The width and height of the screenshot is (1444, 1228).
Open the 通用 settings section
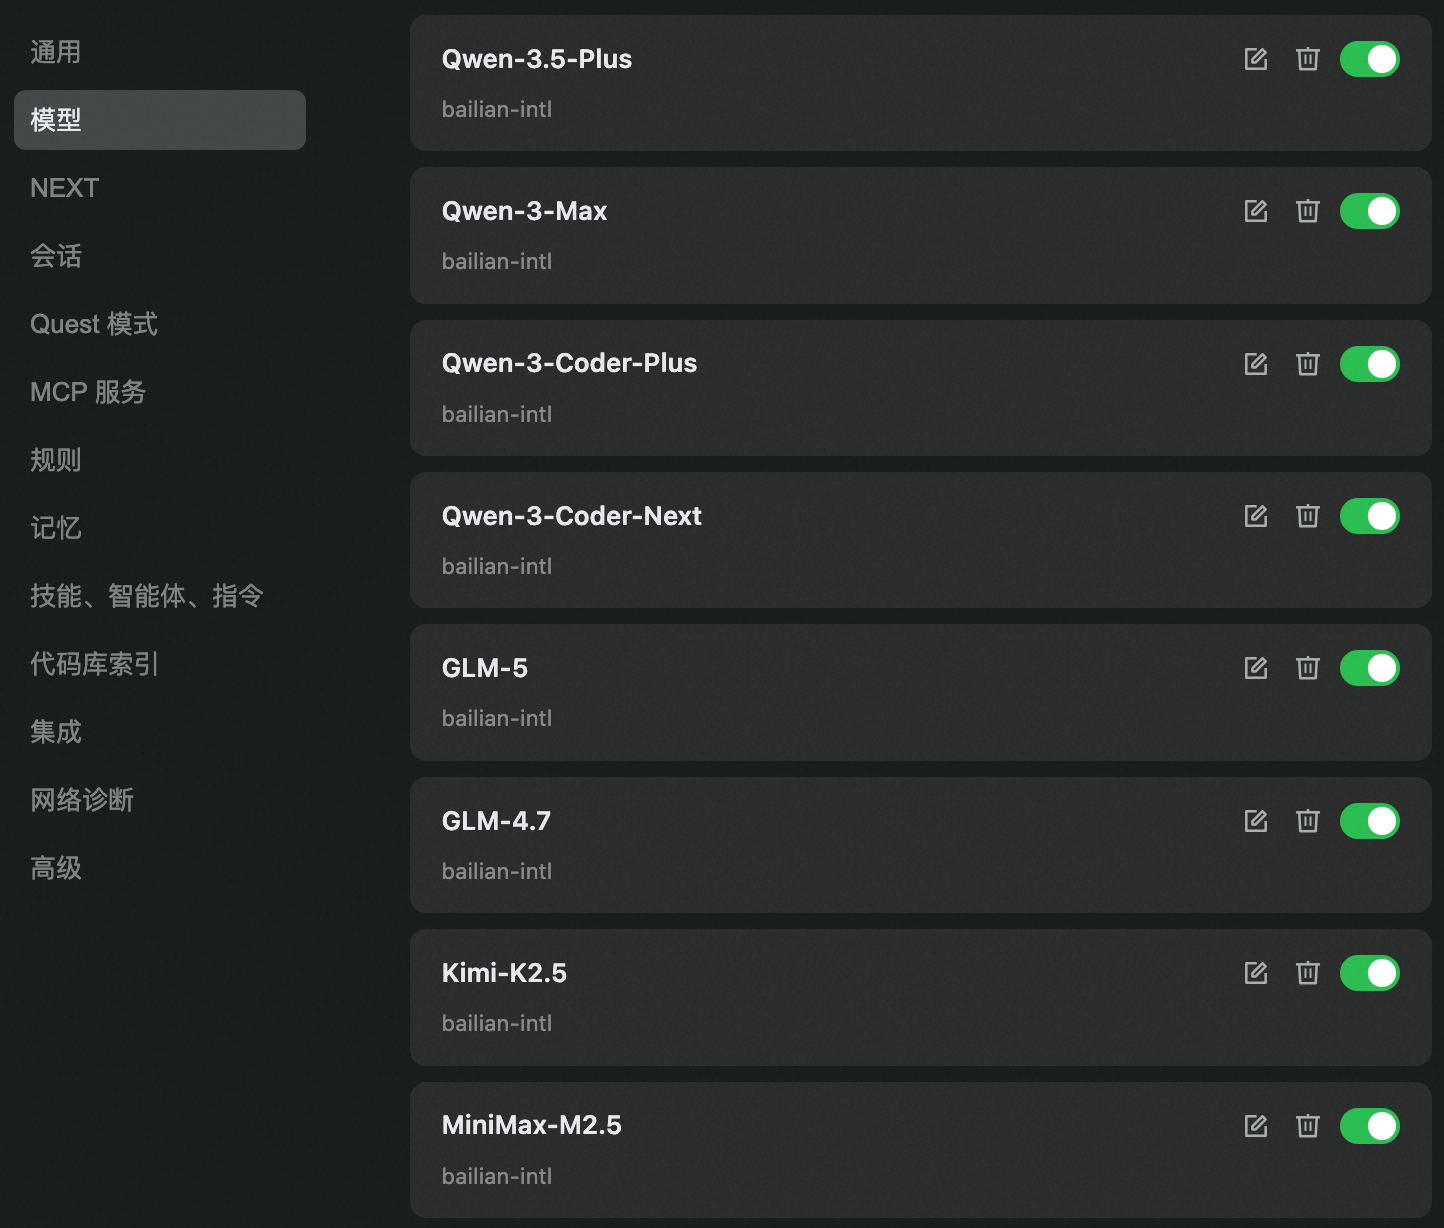56,52
